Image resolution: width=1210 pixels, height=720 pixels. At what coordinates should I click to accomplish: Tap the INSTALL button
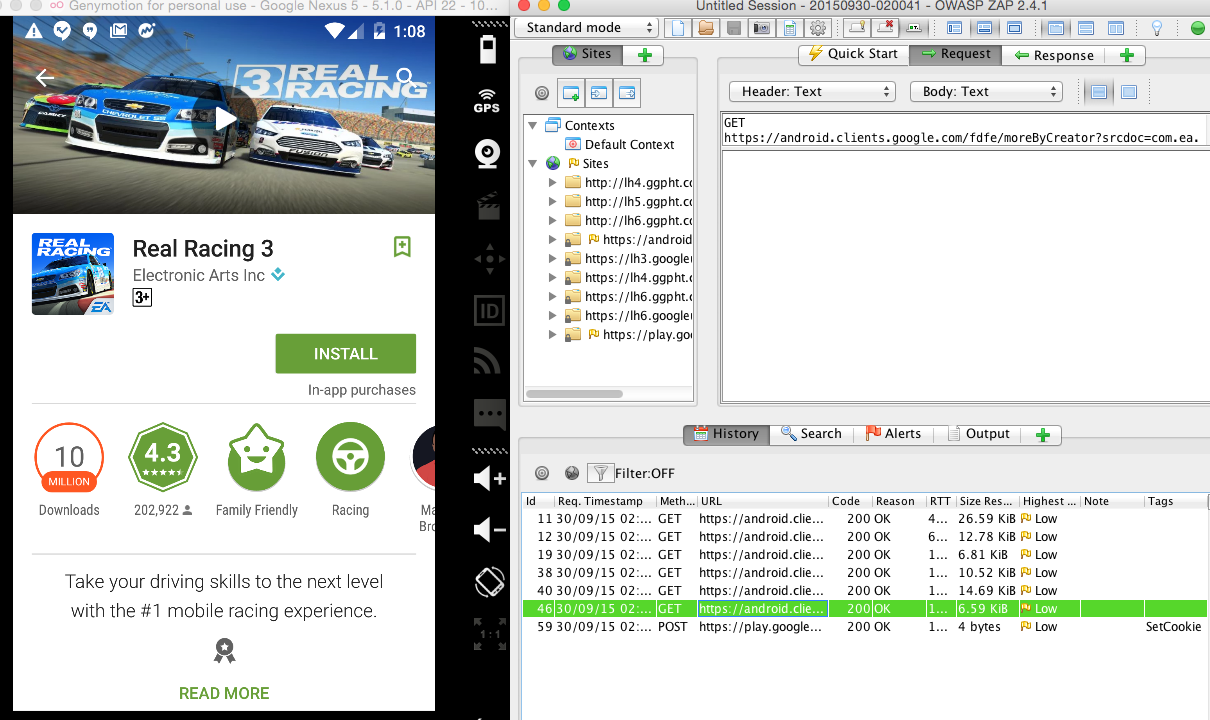coord(346,354)
